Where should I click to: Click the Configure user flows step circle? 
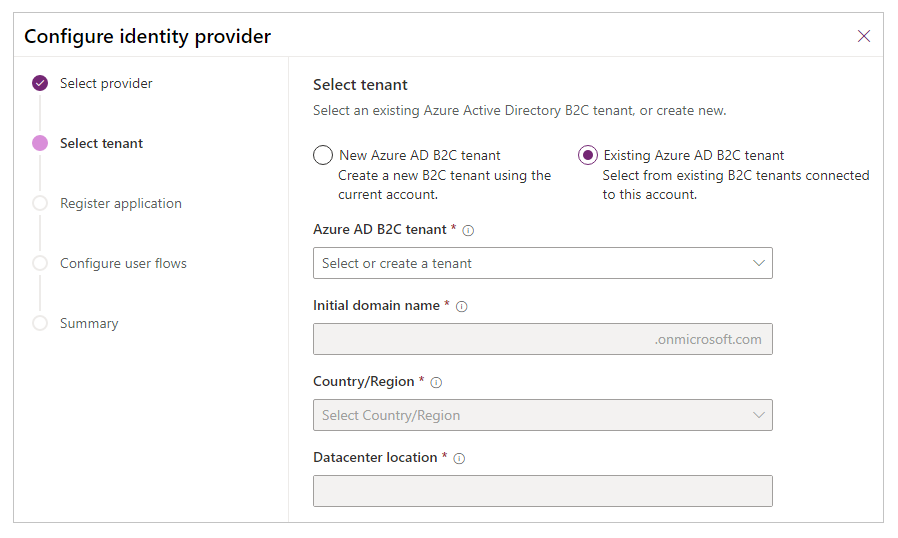[x=40, y=263]
